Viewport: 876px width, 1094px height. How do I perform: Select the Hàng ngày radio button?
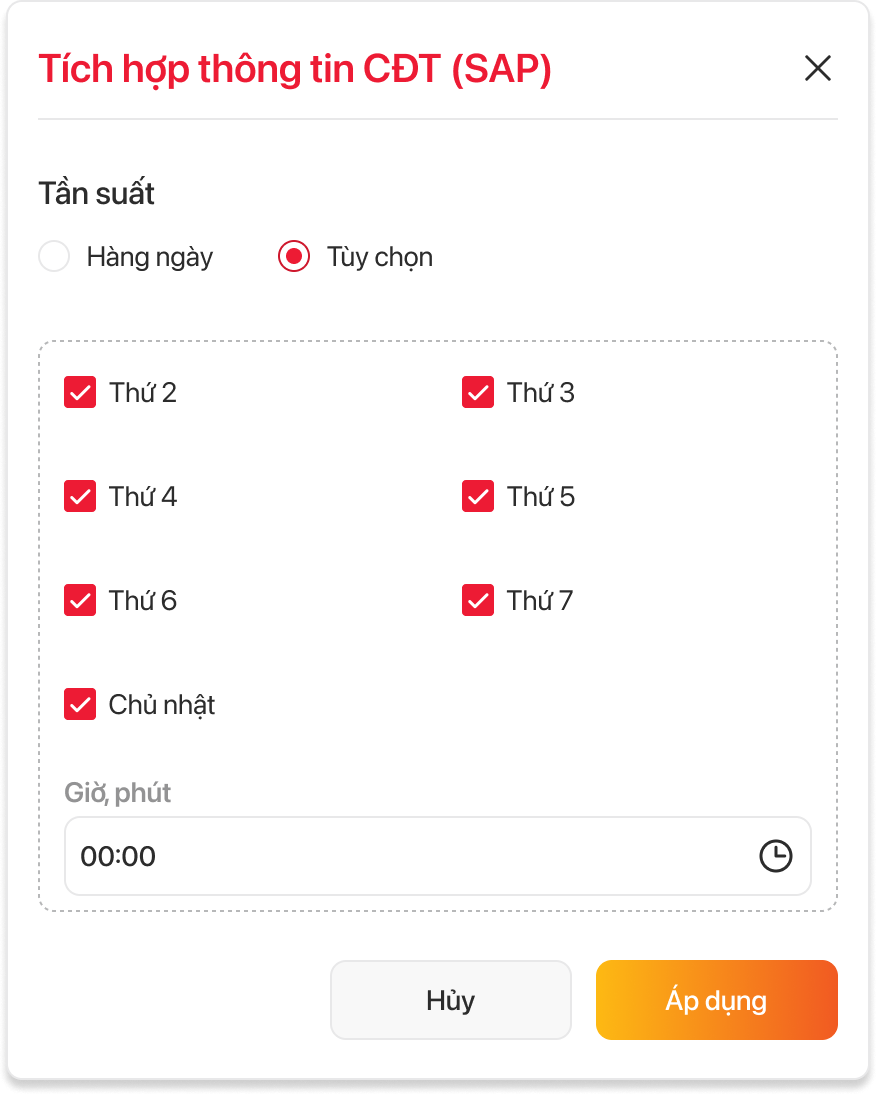pos(54,257)
